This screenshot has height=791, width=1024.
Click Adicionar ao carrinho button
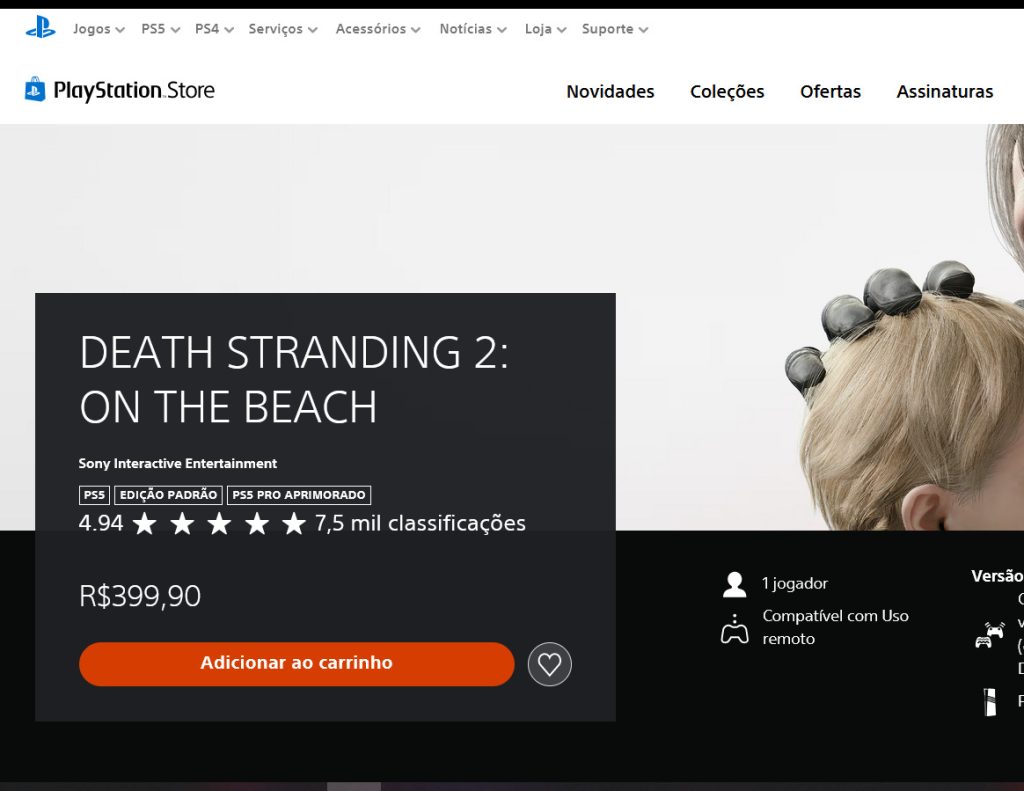(x=296, y=664)
